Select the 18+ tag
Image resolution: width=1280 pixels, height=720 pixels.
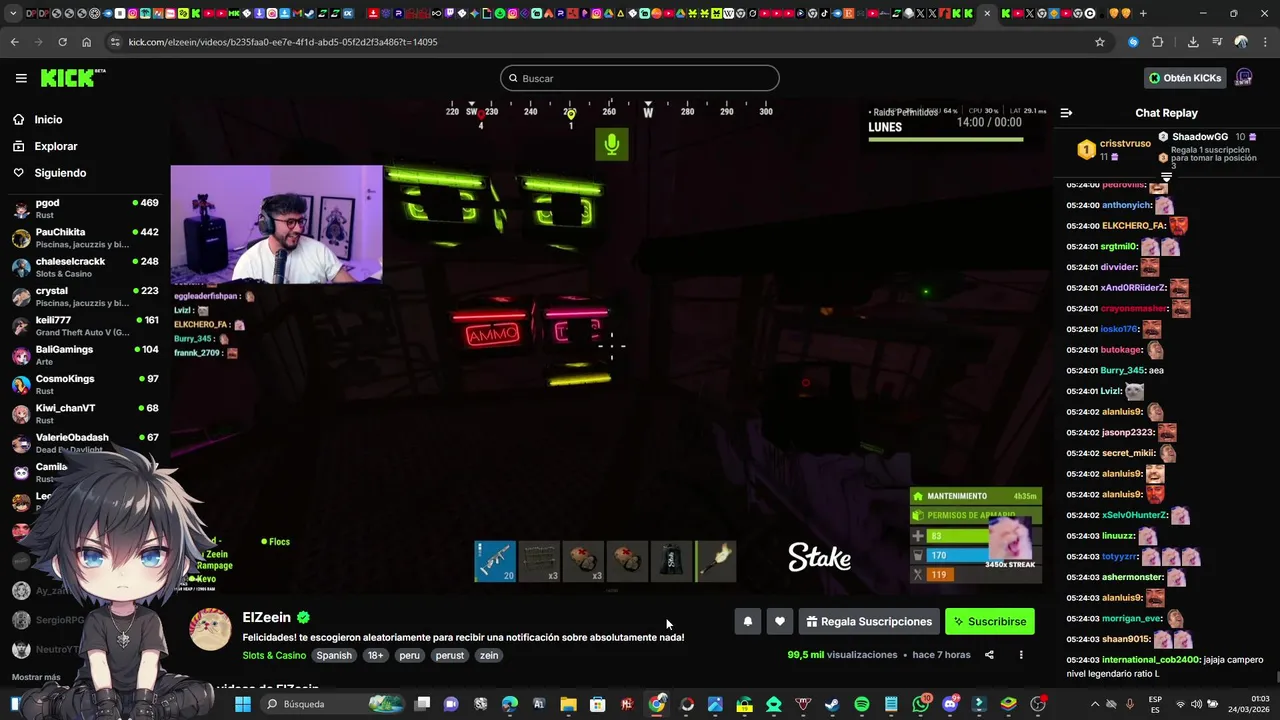point(375,655)
